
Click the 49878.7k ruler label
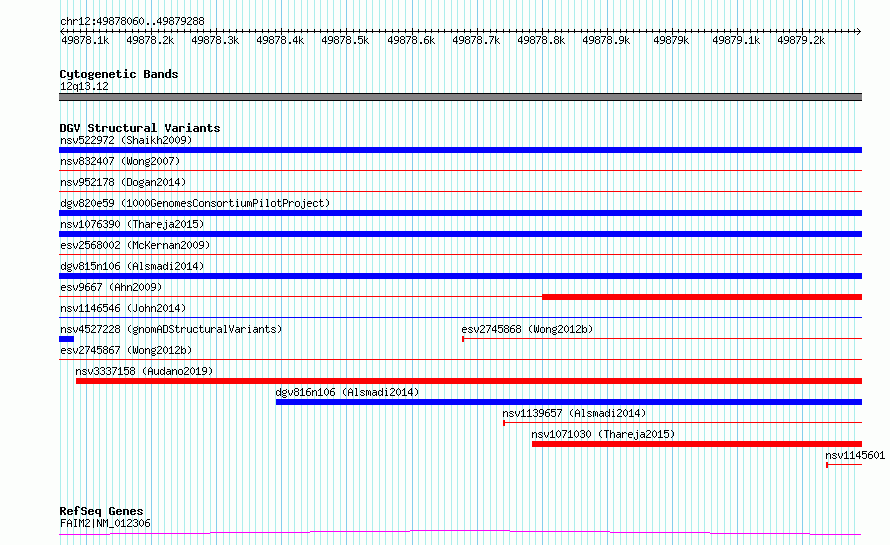[x=476, y=40]
